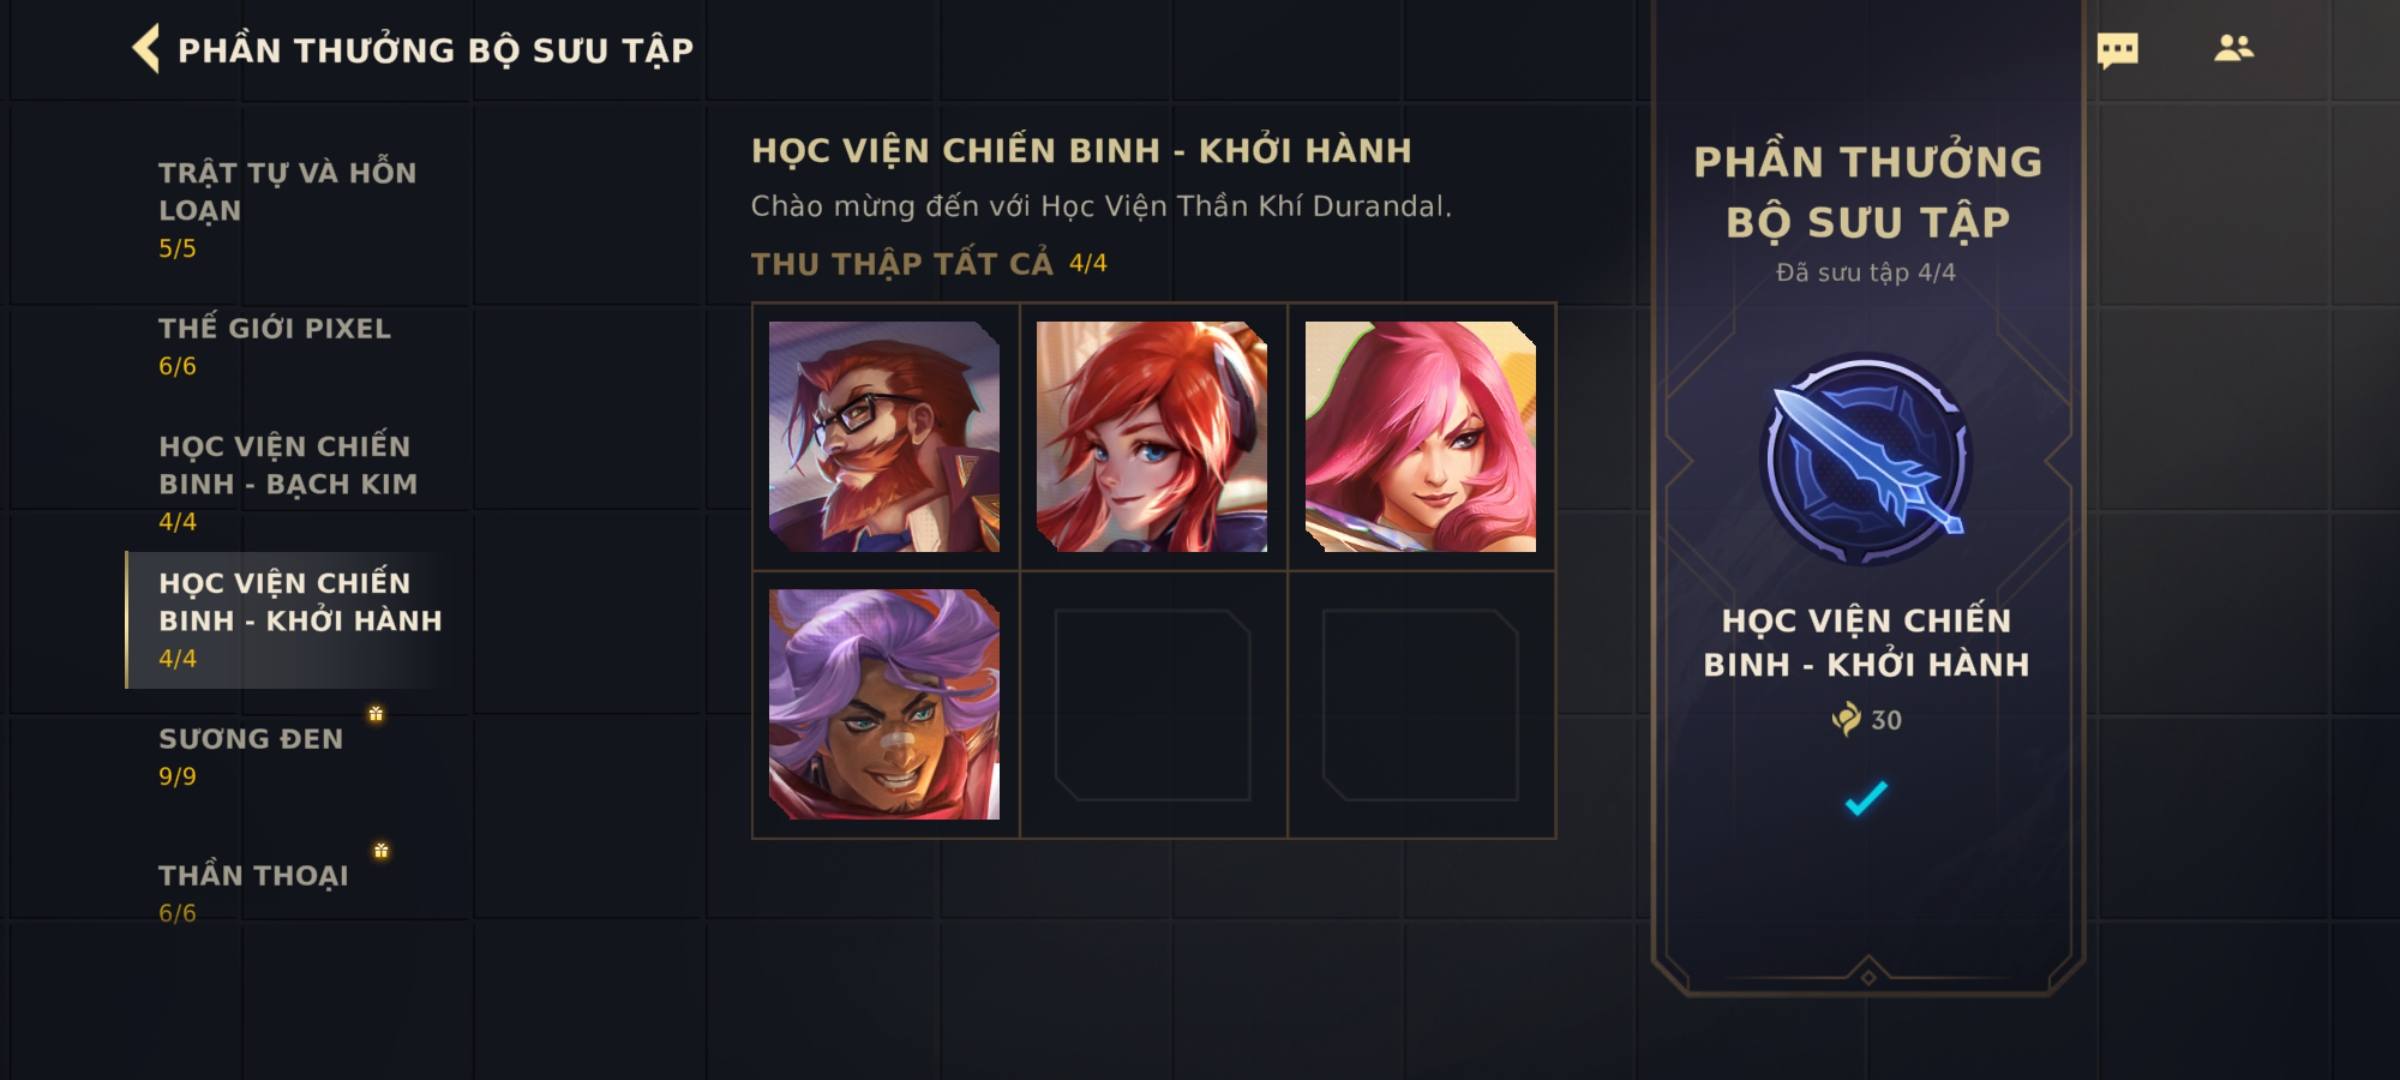The image size is (2400, 1080).
Task: Tap the blue claimed checkmark
Action: (1865, 798)
